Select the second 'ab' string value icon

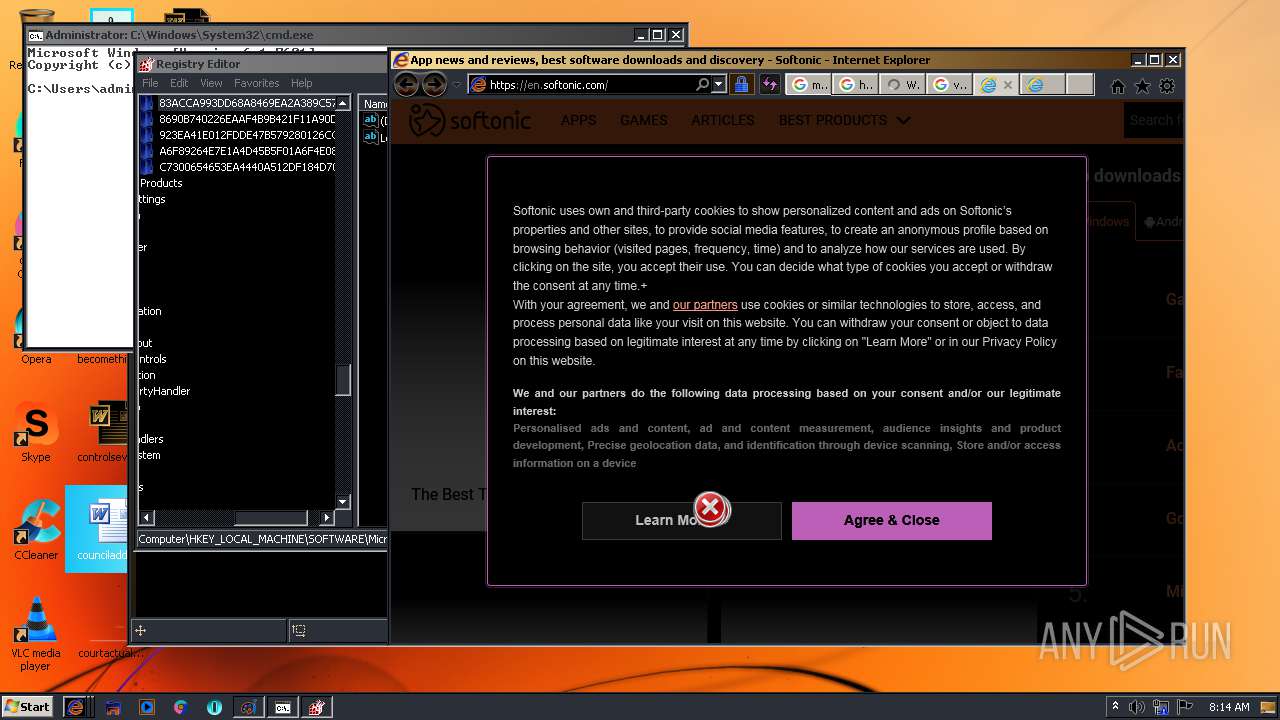(370, 137)
